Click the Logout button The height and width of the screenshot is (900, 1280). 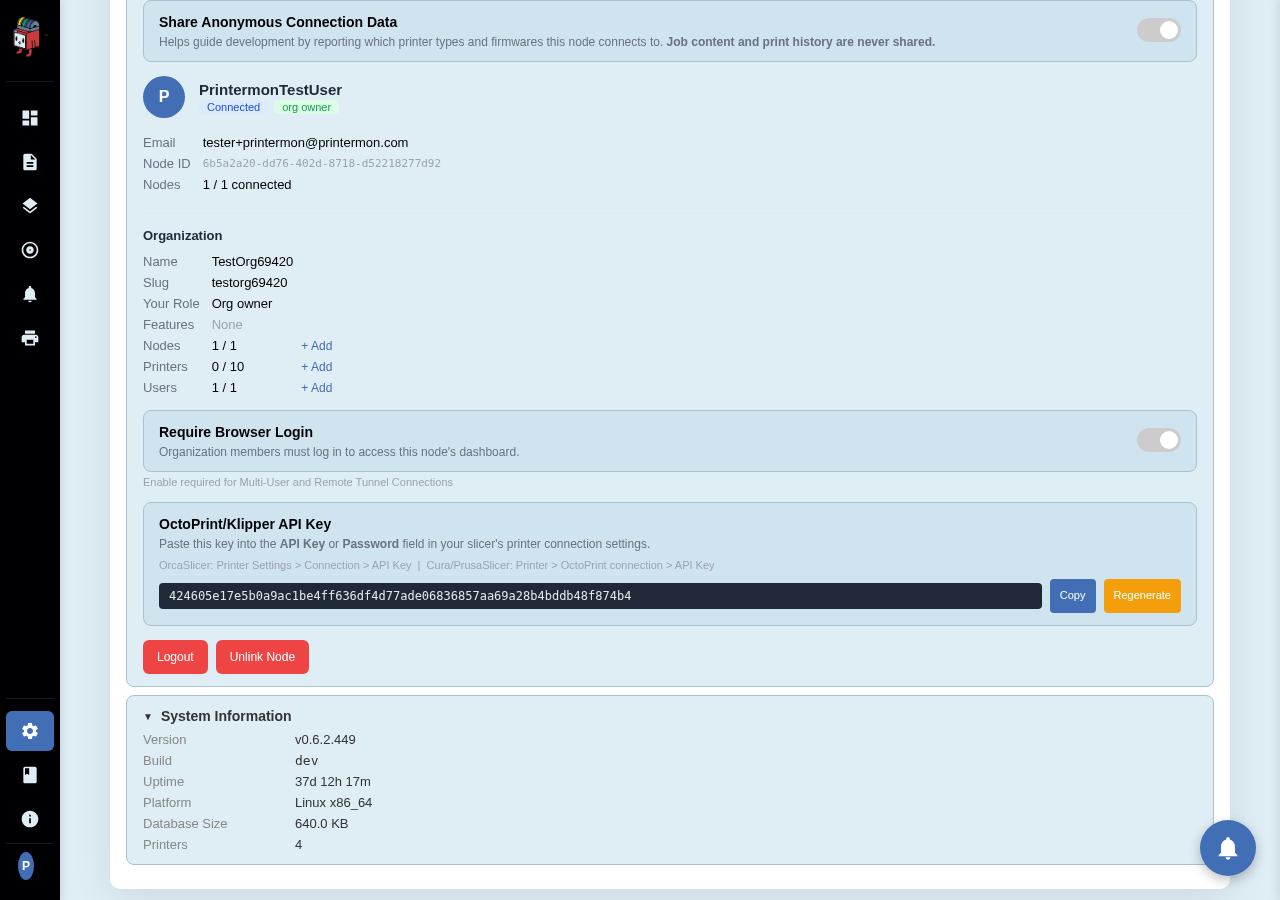[175, 657]
